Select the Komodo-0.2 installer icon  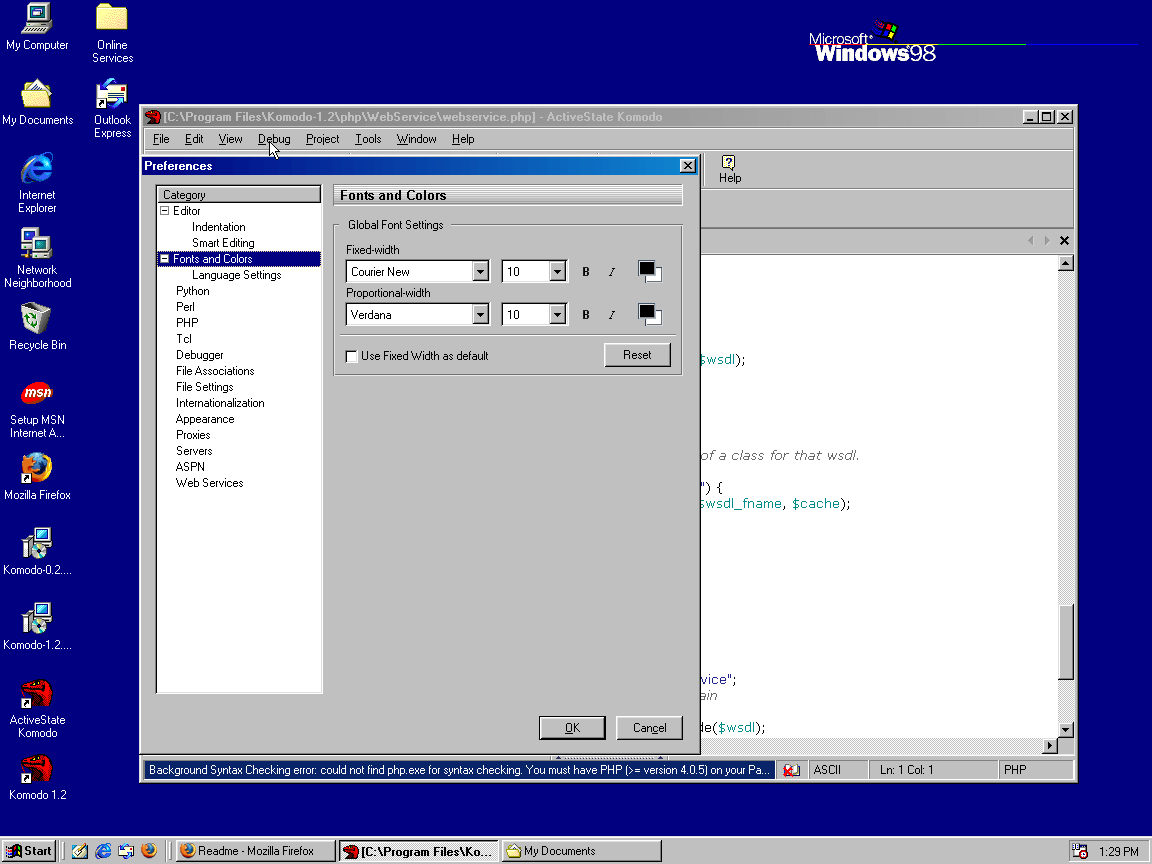37,552
